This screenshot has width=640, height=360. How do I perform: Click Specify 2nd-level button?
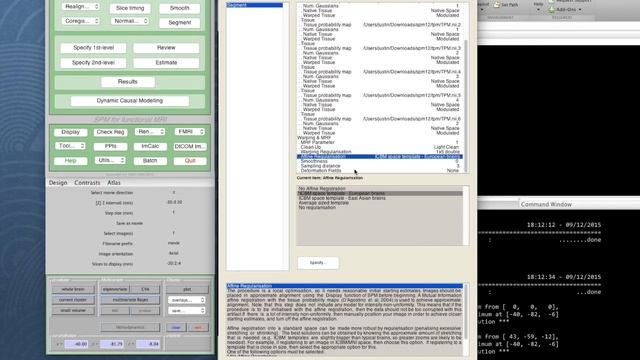click(93, 62)
